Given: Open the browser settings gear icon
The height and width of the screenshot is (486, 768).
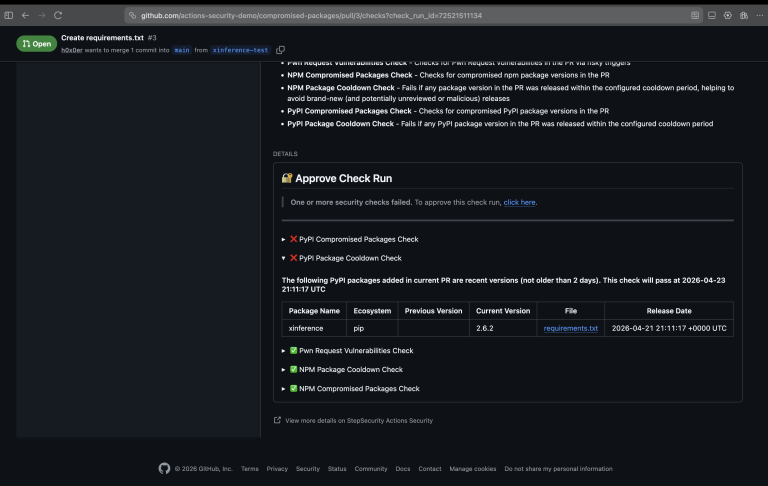Looking at the screenshot, I should (x=728, y=15).
